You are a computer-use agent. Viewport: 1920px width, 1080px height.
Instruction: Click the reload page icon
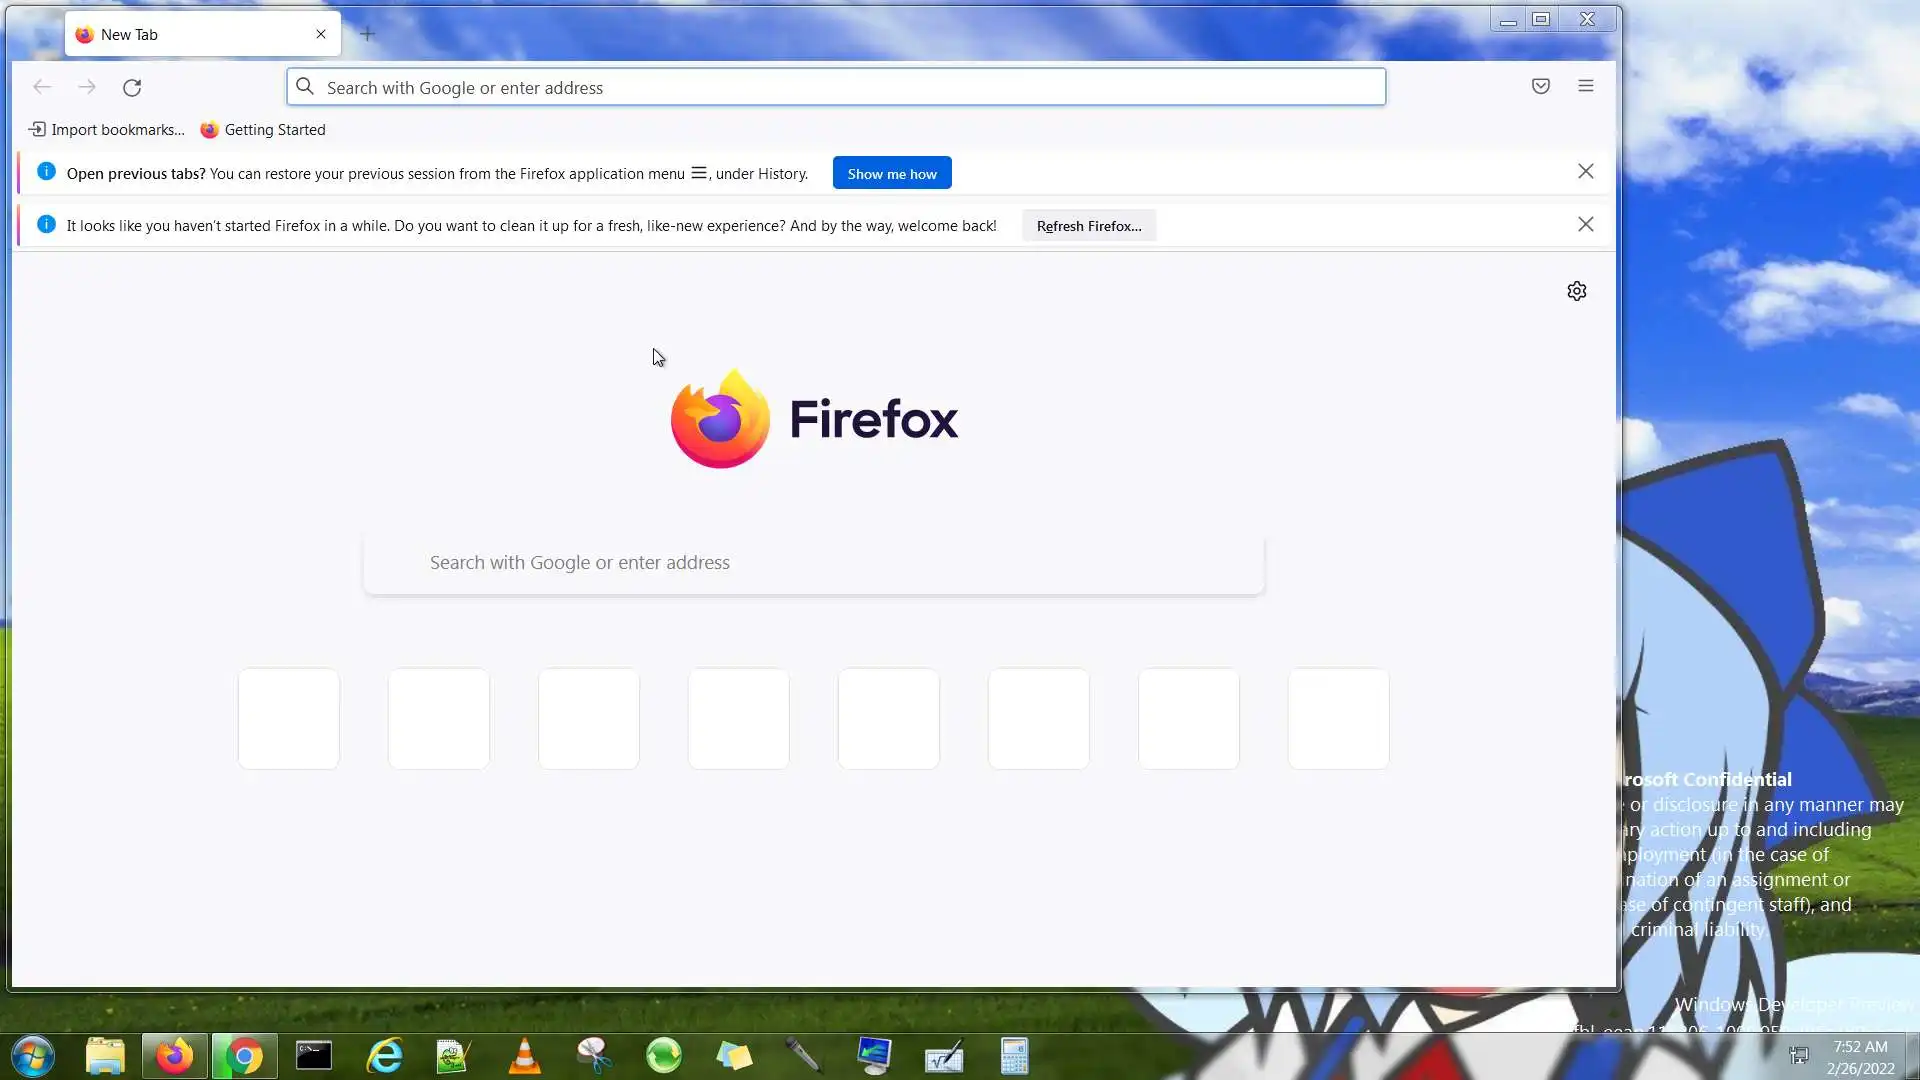click(132, 87)
